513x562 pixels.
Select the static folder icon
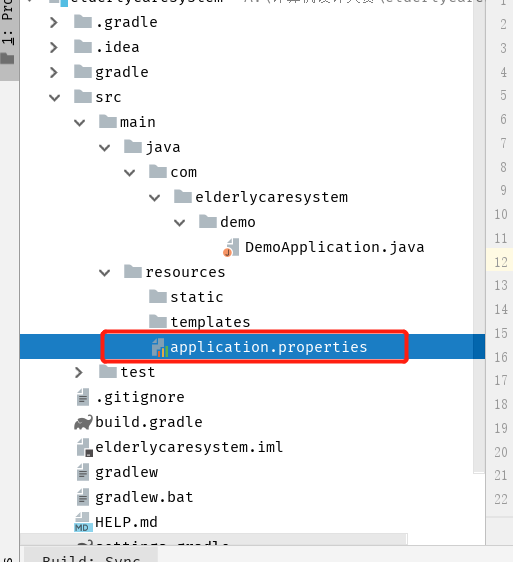click(x=158, y=297)
